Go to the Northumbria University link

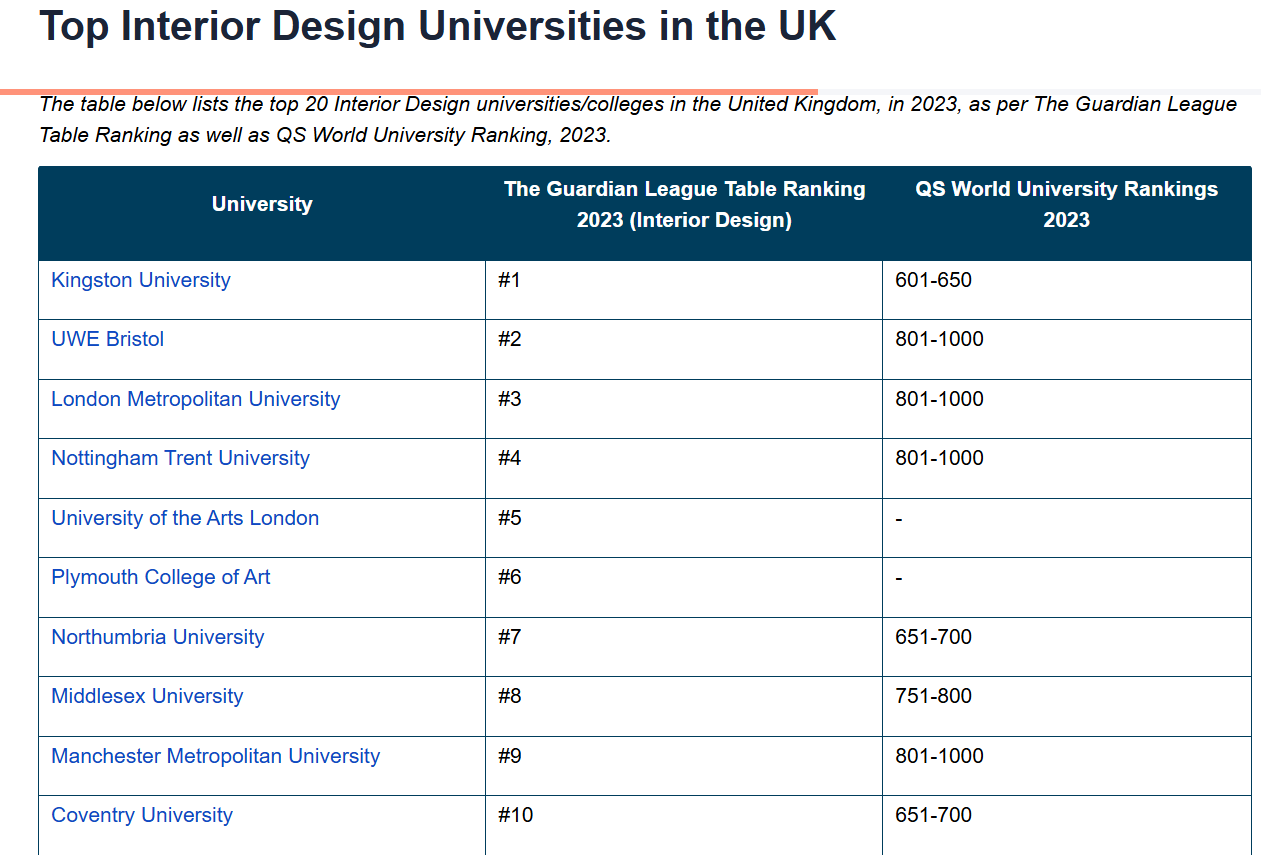coord(158,637)
